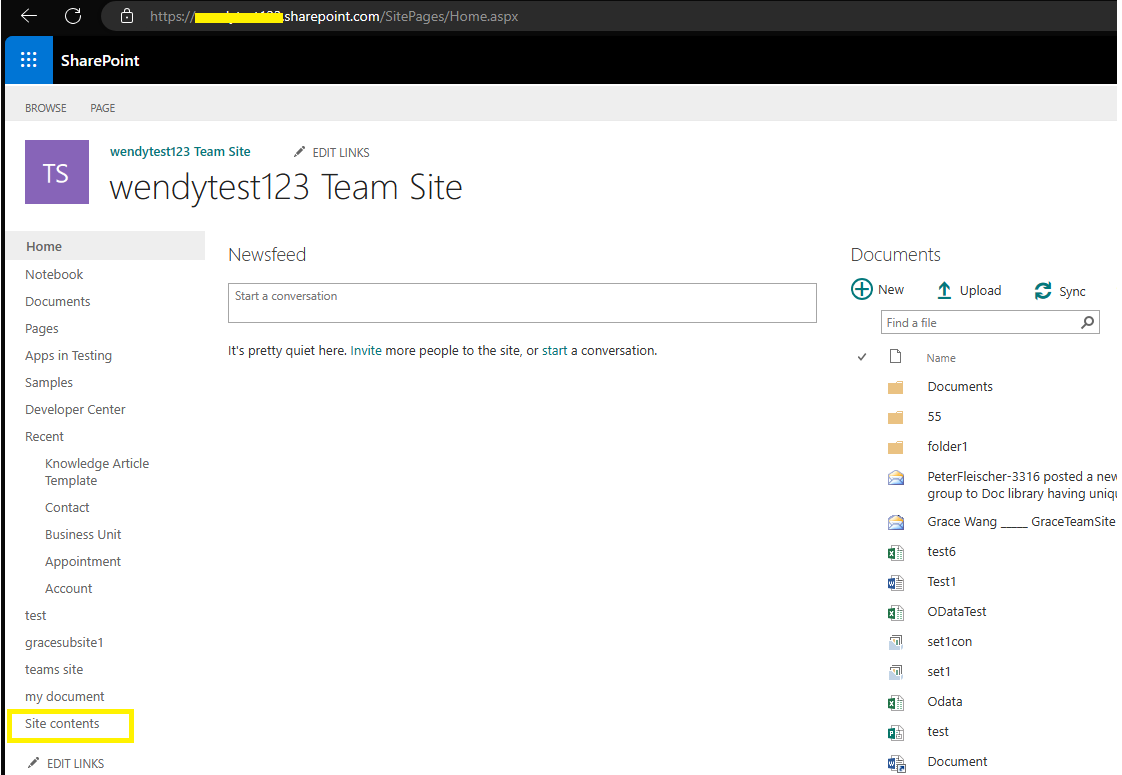Open the BROWSE ribbon tab
Viewport: 1122px width, 775px height.
46,108
